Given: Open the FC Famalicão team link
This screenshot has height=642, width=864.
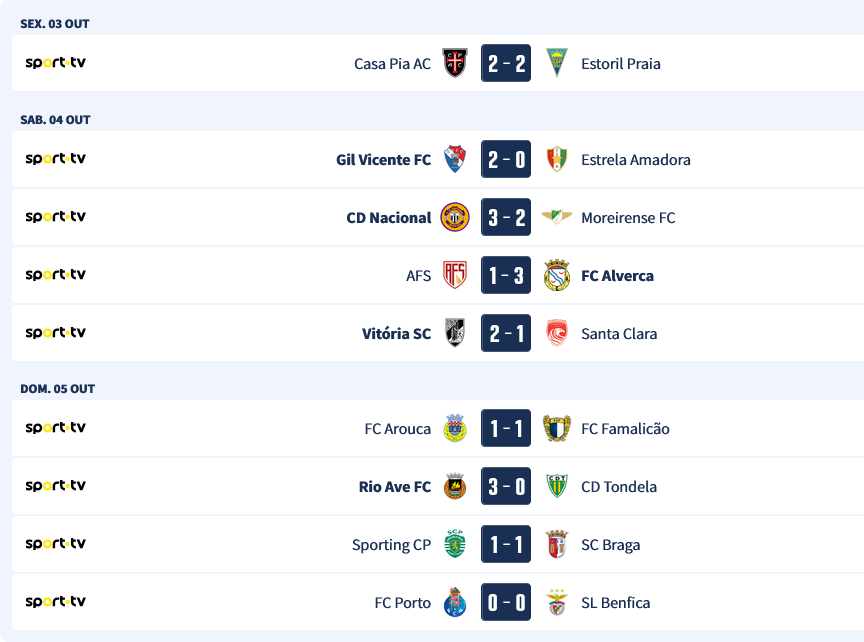Looking at the screenshot, I should [625, 429].
